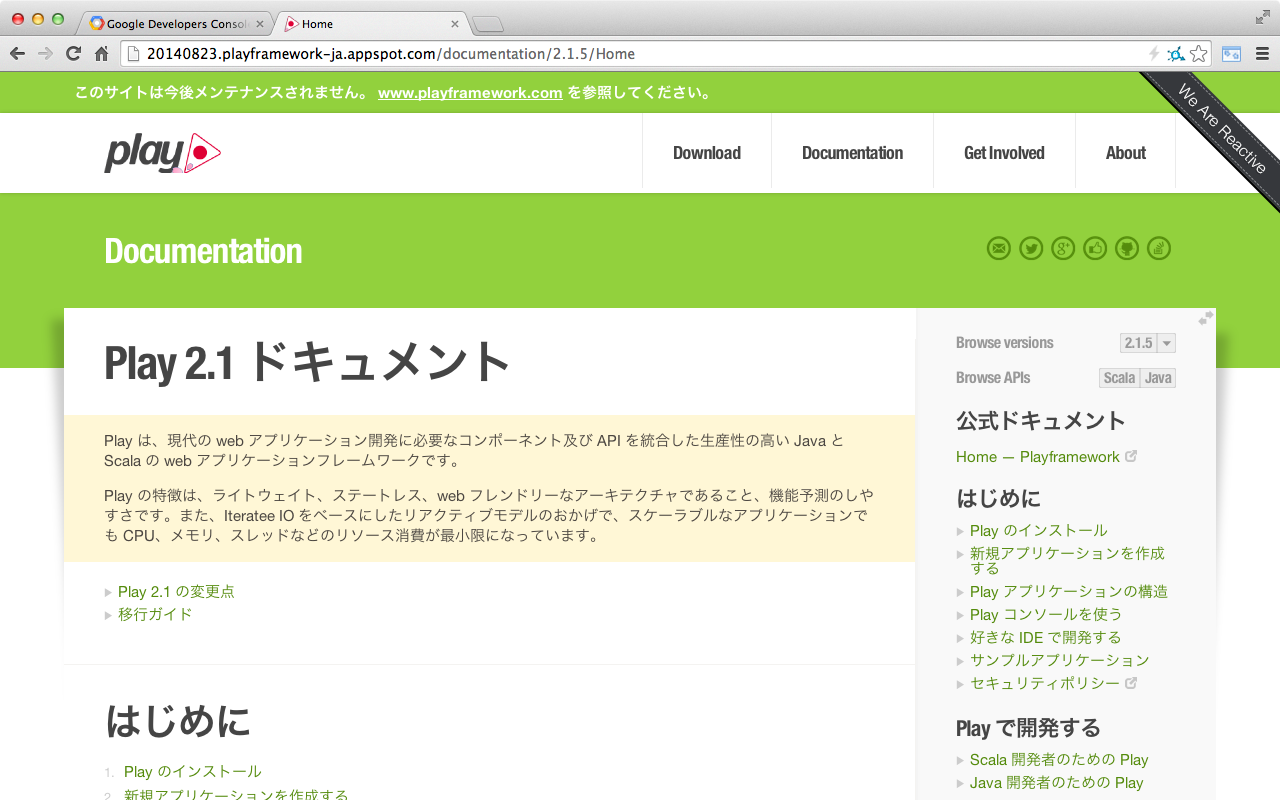Open Play 2.1 の変更点 link
Viewport: 1280px width, 800px height.
(x=176, y=591)
